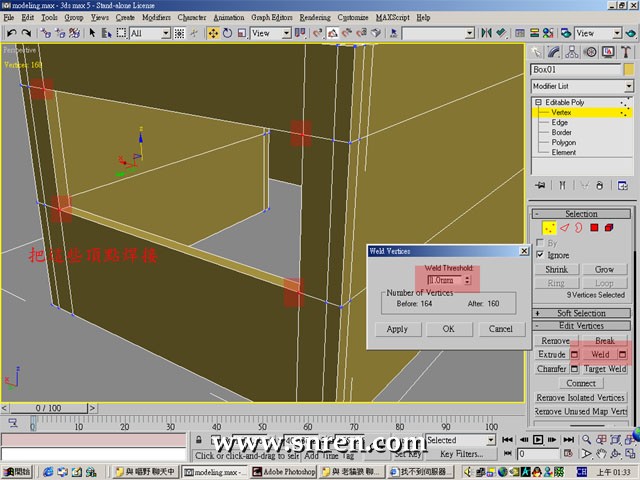Open the MAXScript menu

coord(392,18)
